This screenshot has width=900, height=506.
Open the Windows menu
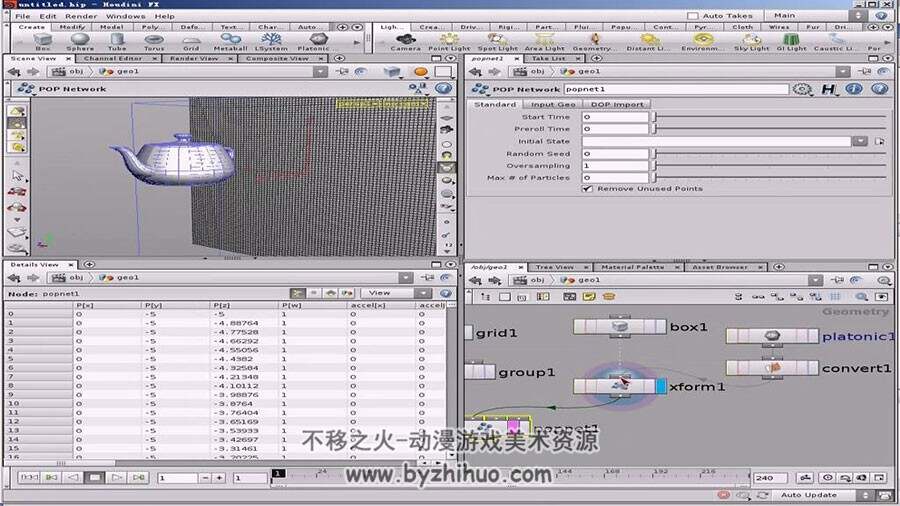tap(125, 16)
